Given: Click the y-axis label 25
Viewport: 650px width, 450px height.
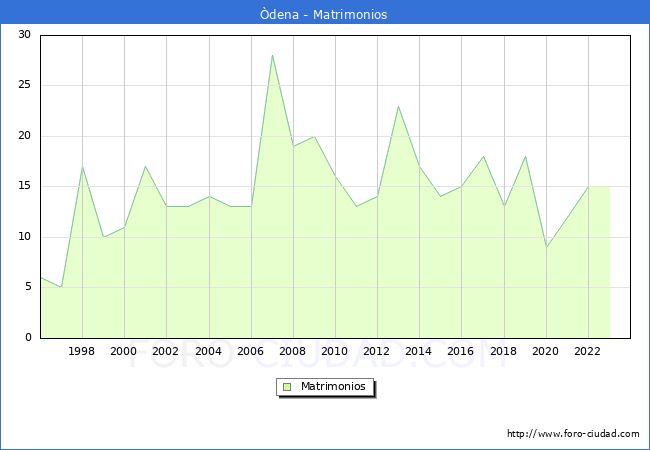Looking at the screenshot, I should [x=25, y=85].
